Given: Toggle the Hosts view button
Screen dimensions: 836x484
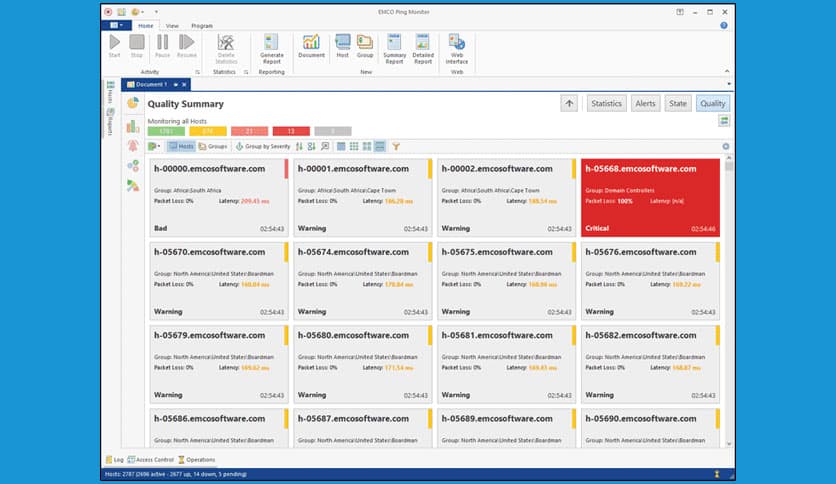Looking at the screenshot, I should pos(180,146).
